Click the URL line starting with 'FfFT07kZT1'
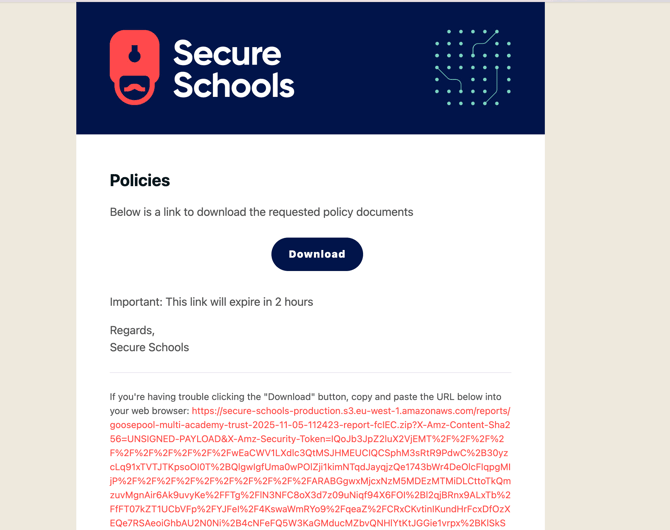This screenshot has width=670, height=530. pyautogui.click(x=310, y=508)
